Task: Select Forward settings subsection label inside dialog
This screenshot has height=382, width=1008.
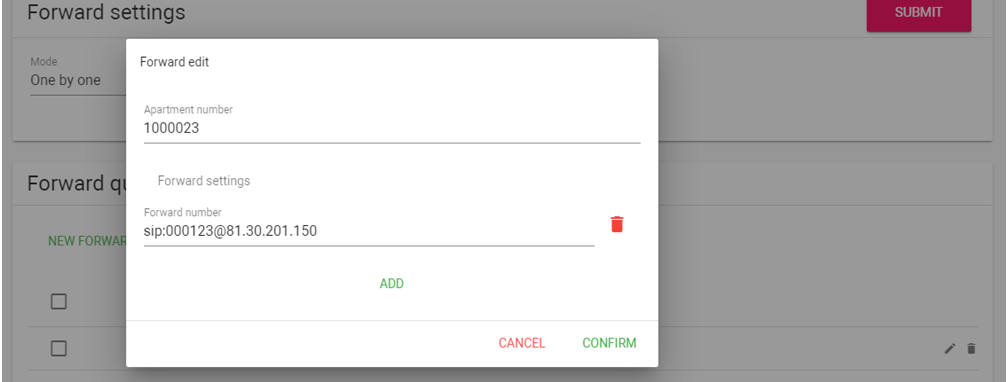Action: click(204, 181)
